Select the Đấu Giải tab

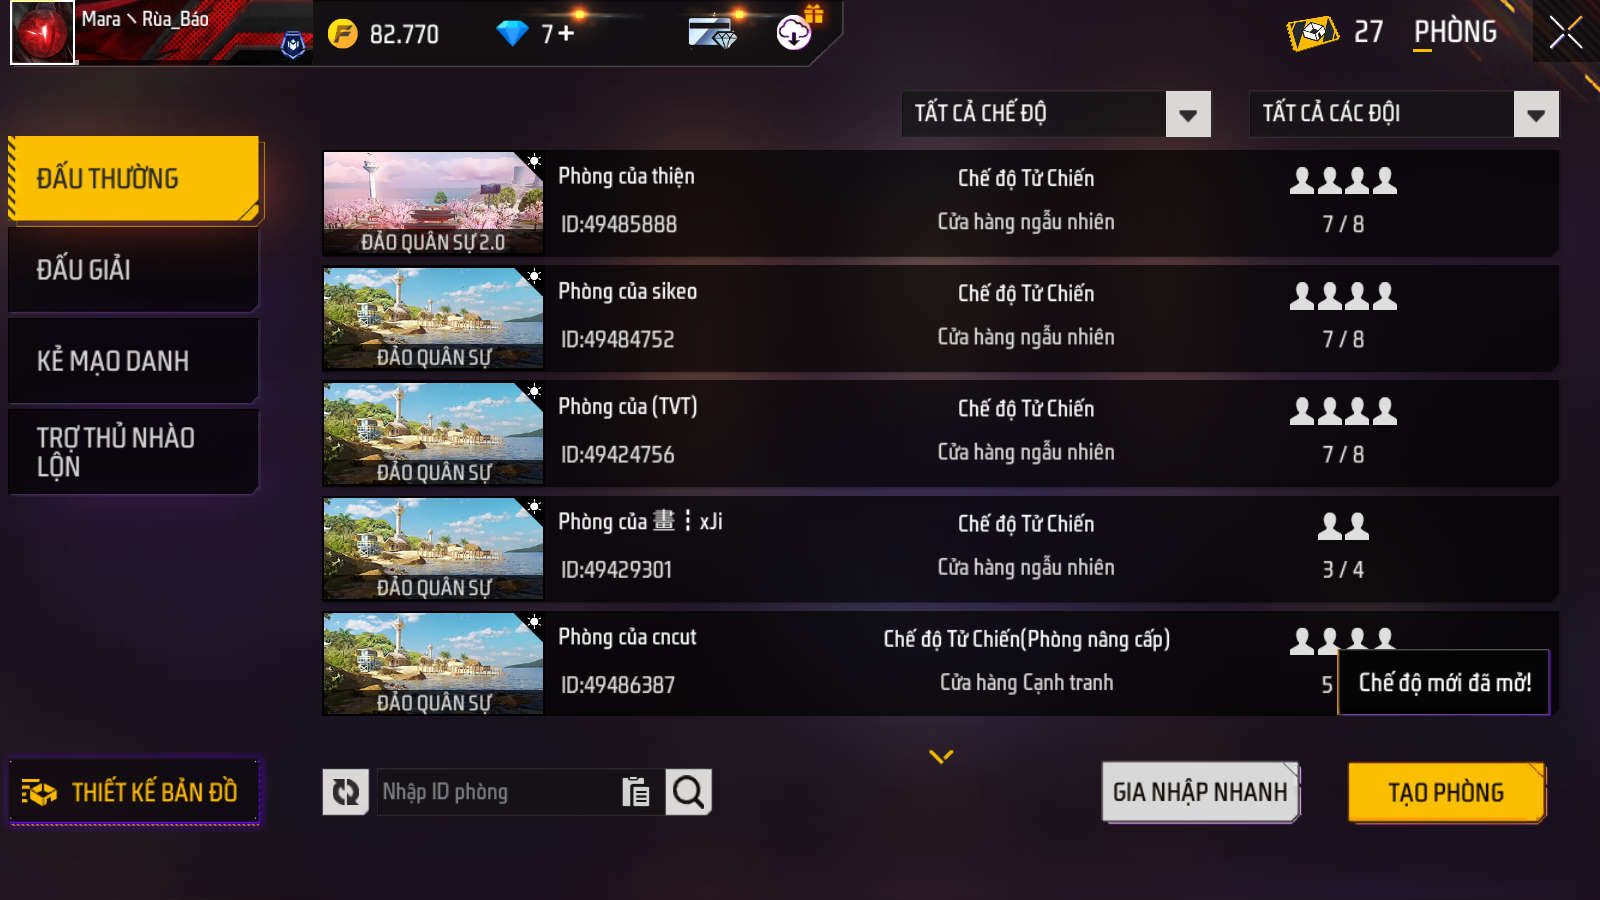[x=133, y=270]
